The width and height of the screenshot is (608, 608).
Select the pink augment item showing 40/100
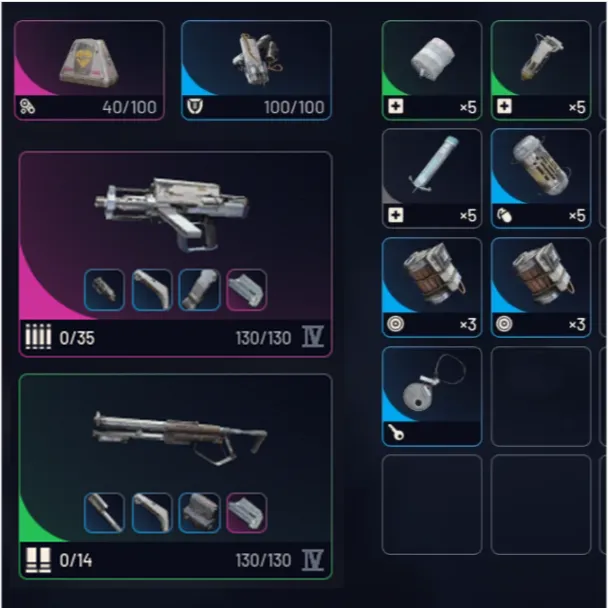tap(89, 70)
